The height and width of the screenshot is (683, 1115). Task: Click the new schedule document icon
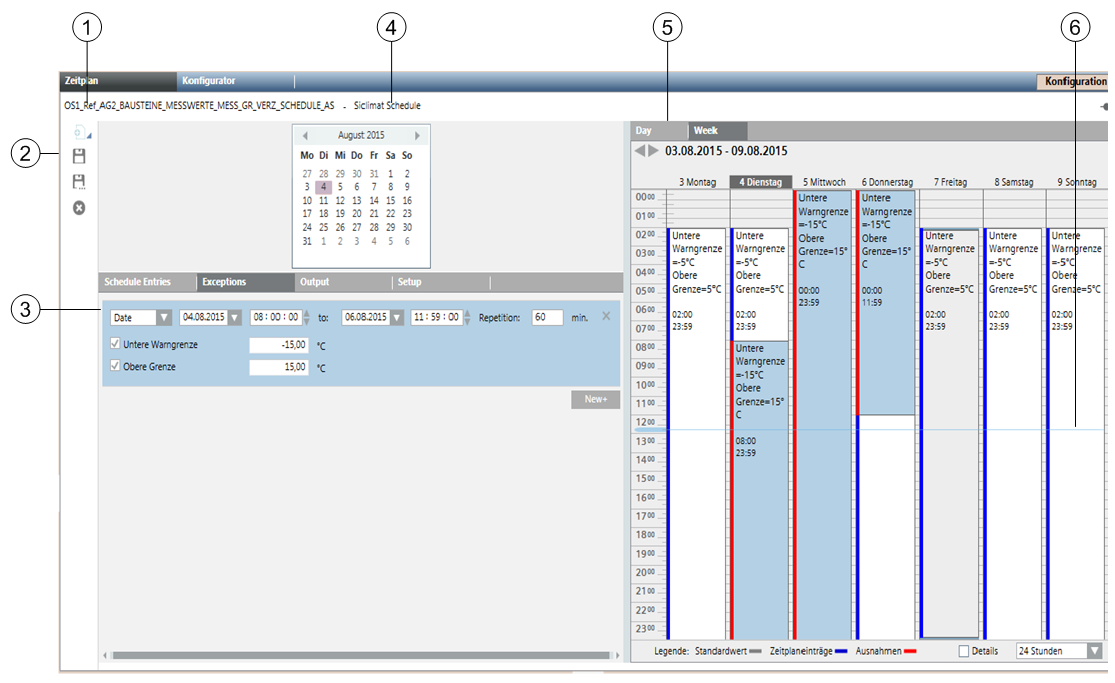[x=79, y=132]
